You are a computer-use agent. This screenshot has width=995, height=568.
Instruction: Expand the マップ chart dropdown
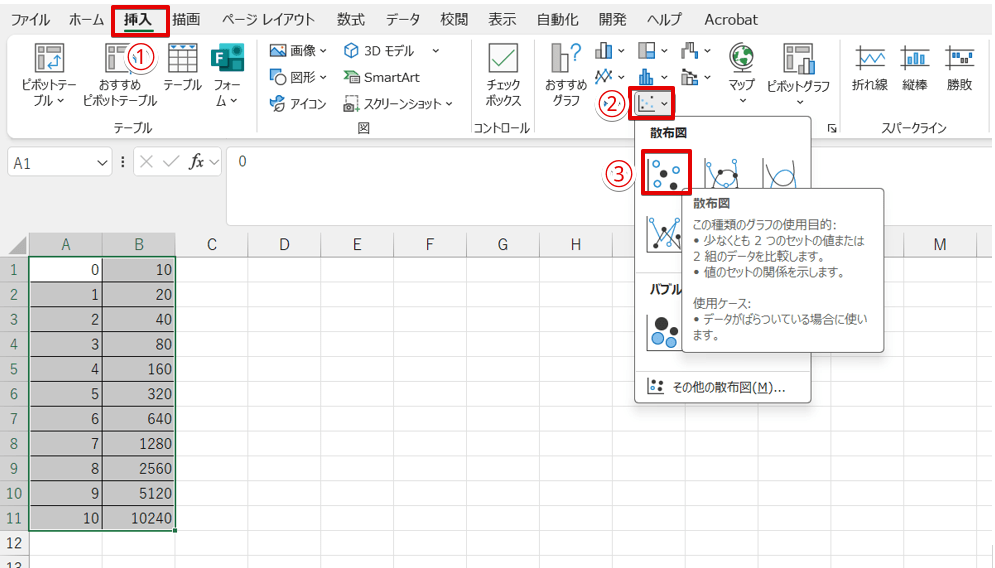(x=741, y=101)
